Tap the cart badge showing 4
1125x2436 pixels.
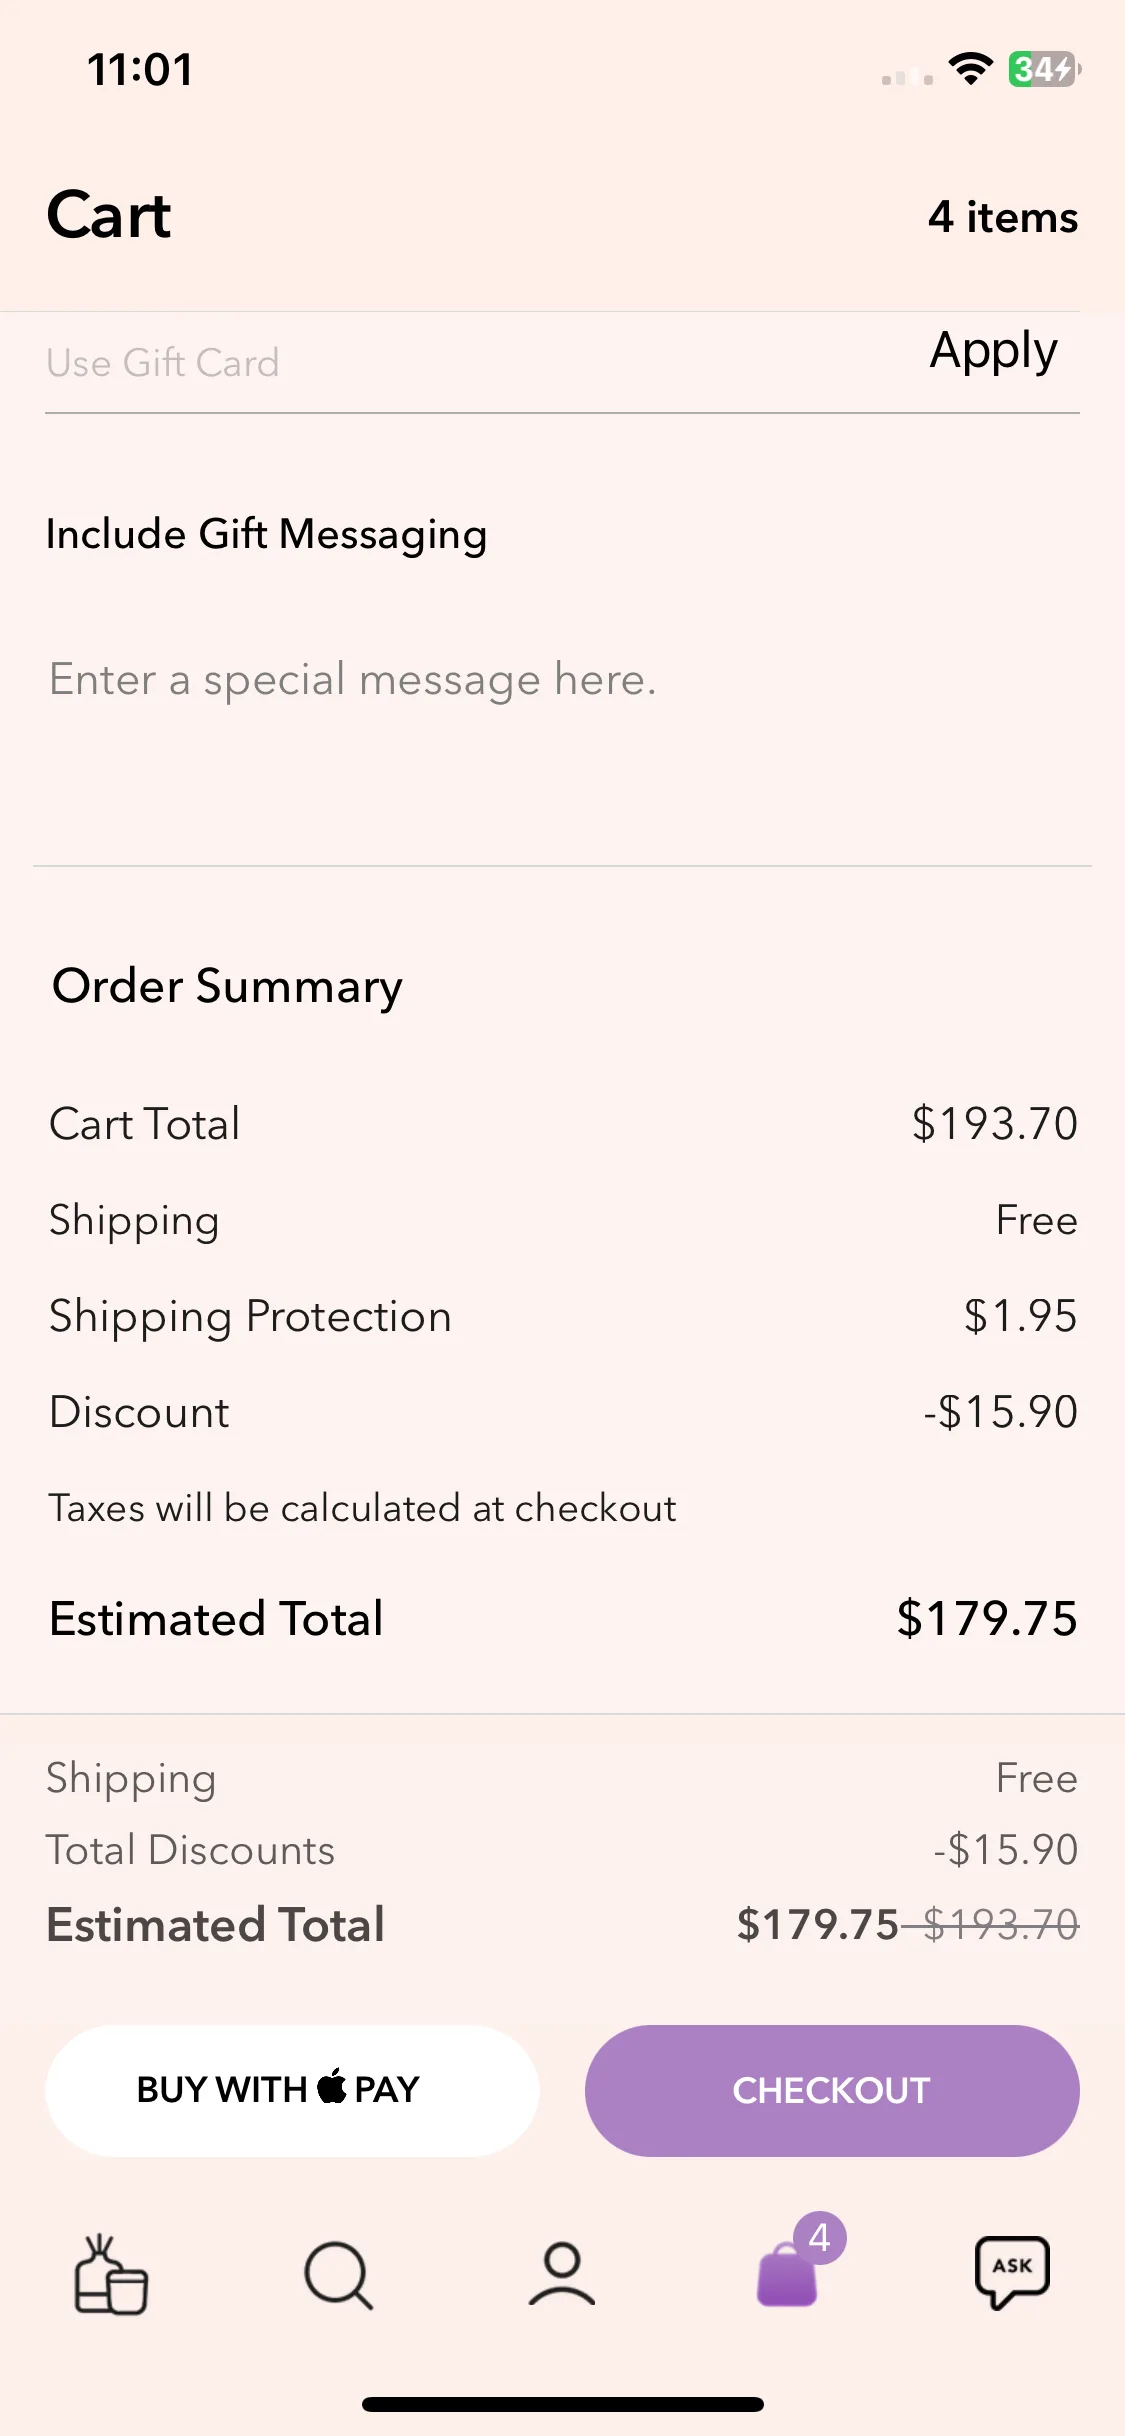(x=820, y=2238)
